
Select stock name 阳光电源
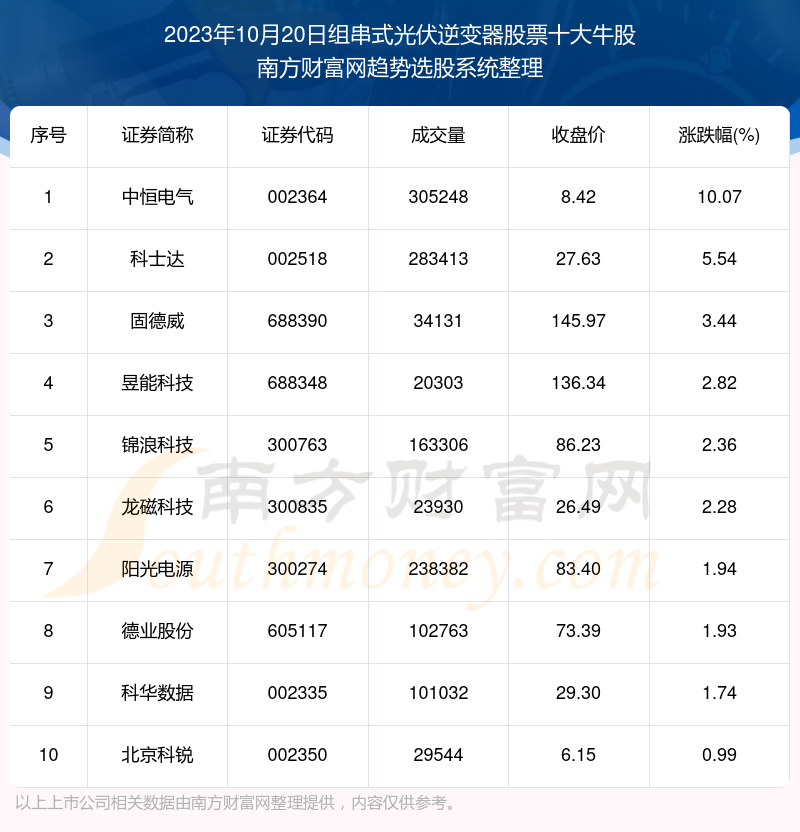(x=158, y=569)
